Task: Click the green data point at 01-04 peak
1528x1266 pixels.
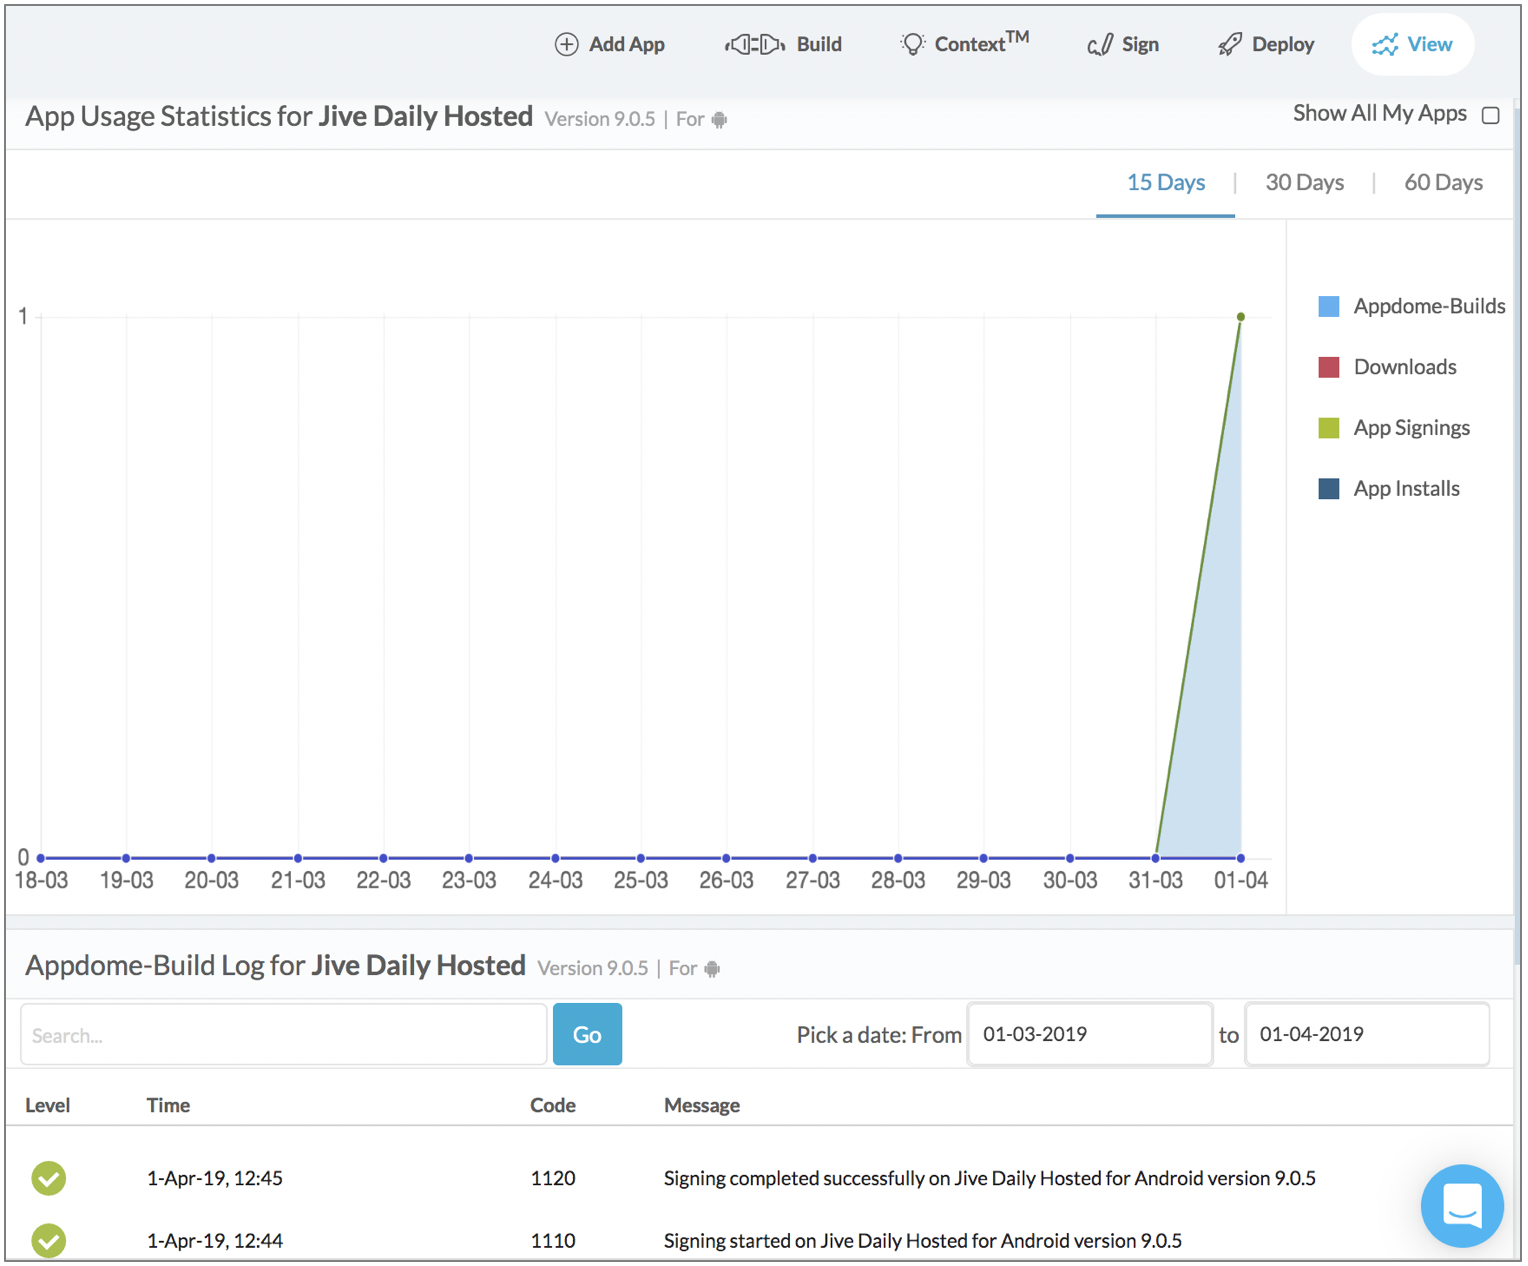Action: coord(1241,317)
